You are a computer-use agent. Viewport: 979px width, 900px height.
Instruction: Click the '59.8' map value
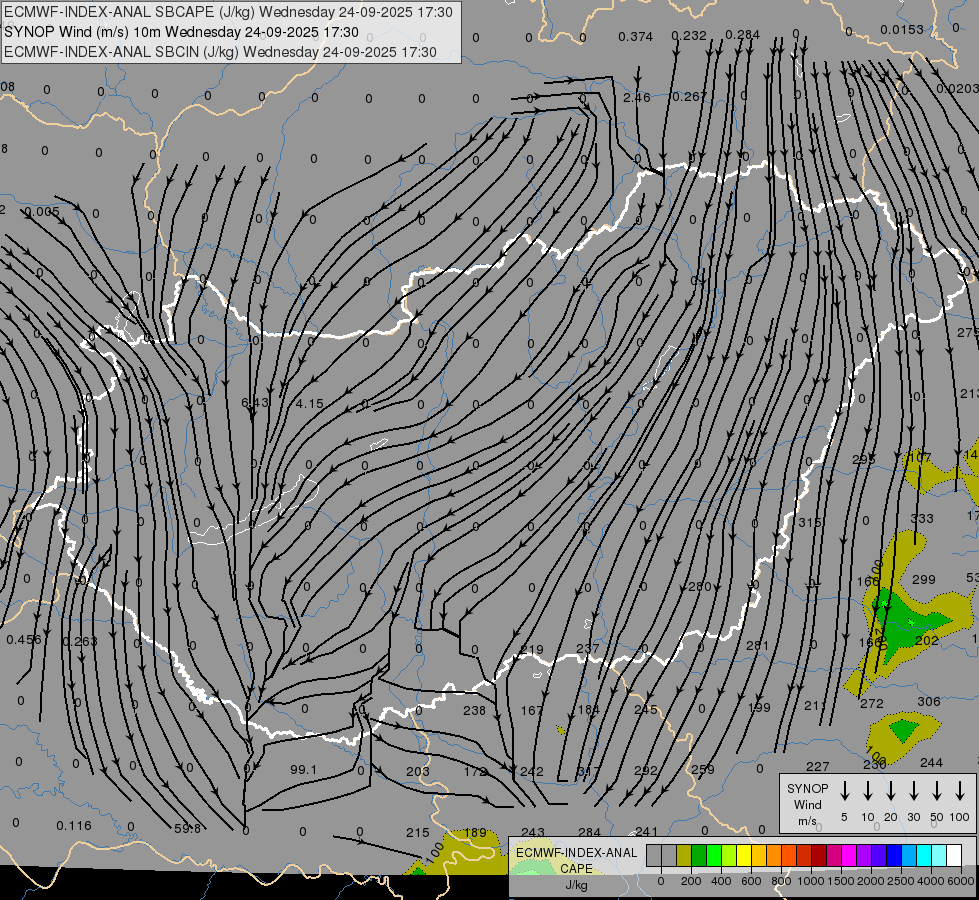pos(187,828)
